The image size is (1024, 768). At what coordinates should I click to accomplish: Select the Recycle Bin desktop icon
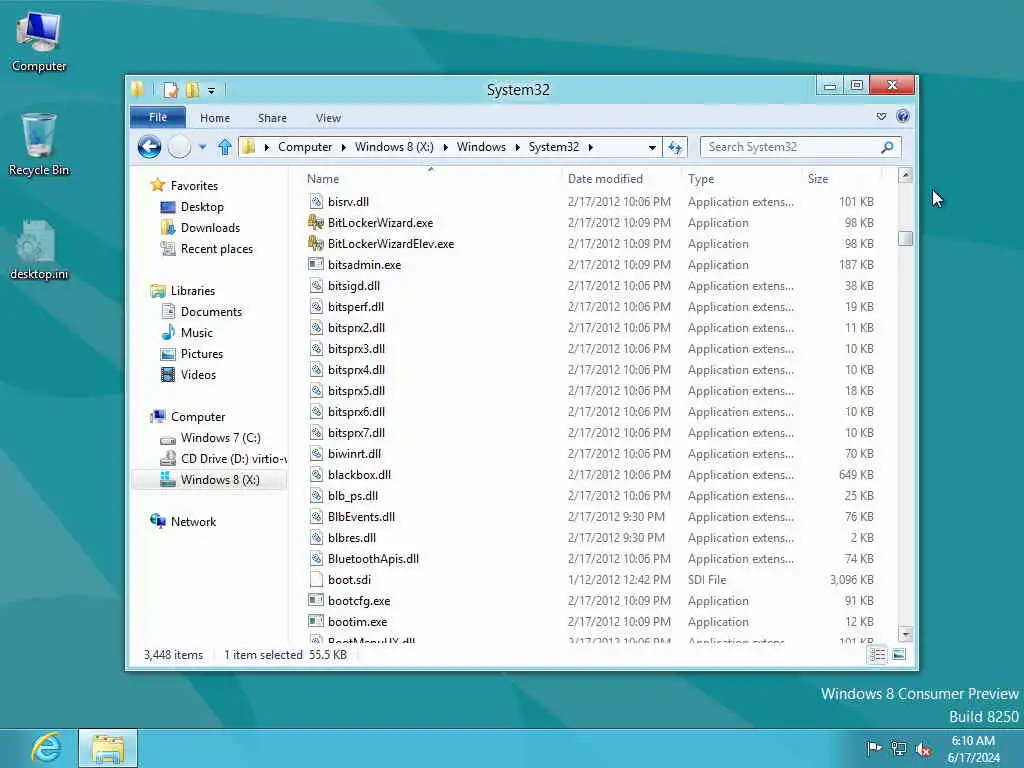pos(39,145)
